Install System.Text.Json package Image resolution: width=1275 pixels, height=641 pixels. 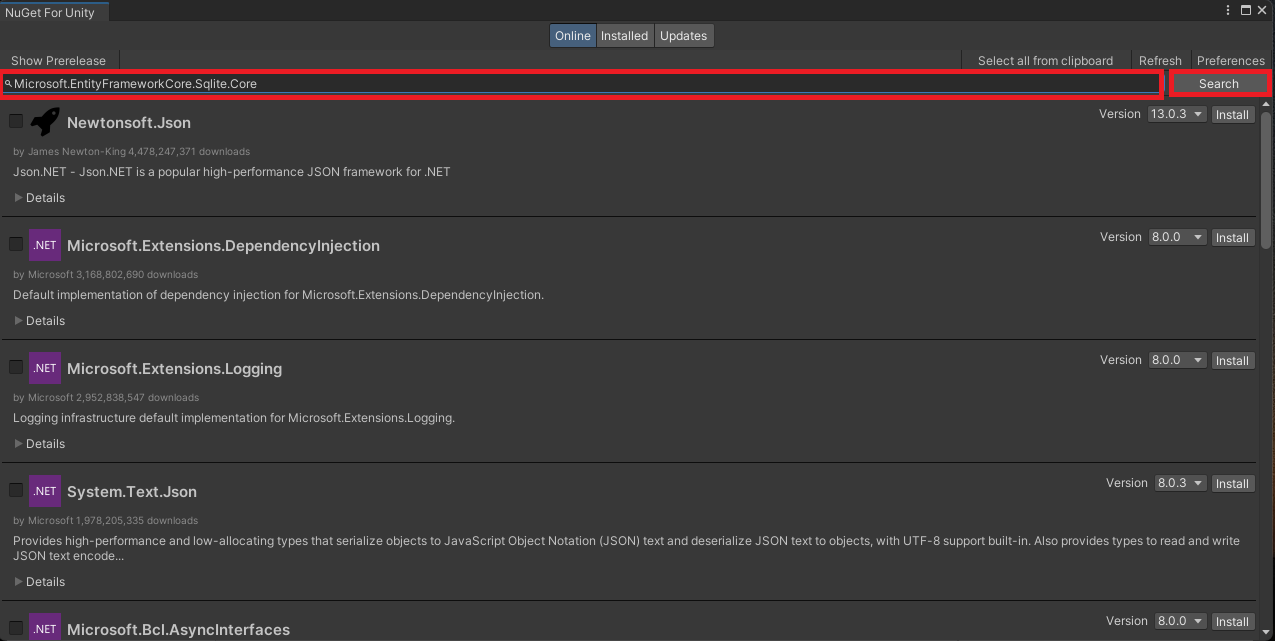(x=1232, y=484)
